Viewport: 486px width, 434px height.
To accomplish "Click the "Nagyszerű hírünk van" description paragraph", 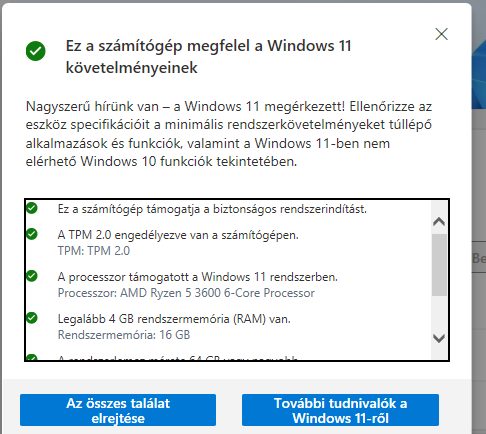I will (x=229, y=134).
